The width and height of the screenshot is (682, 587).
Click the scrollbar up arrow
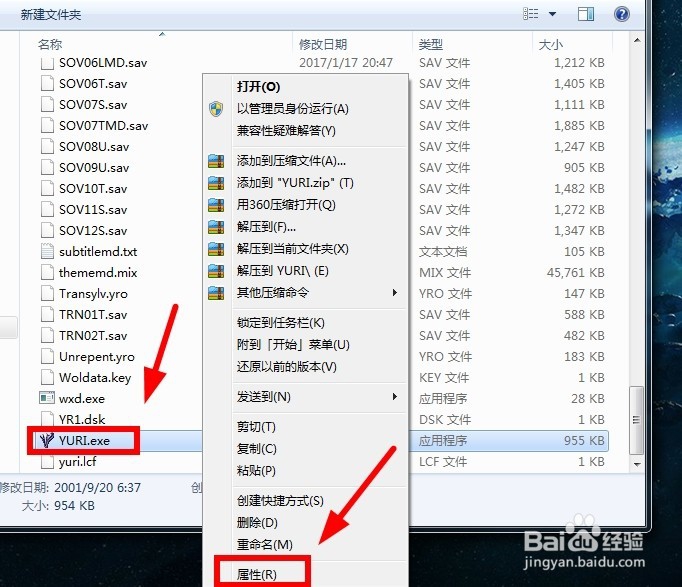[x=637, y=40]
